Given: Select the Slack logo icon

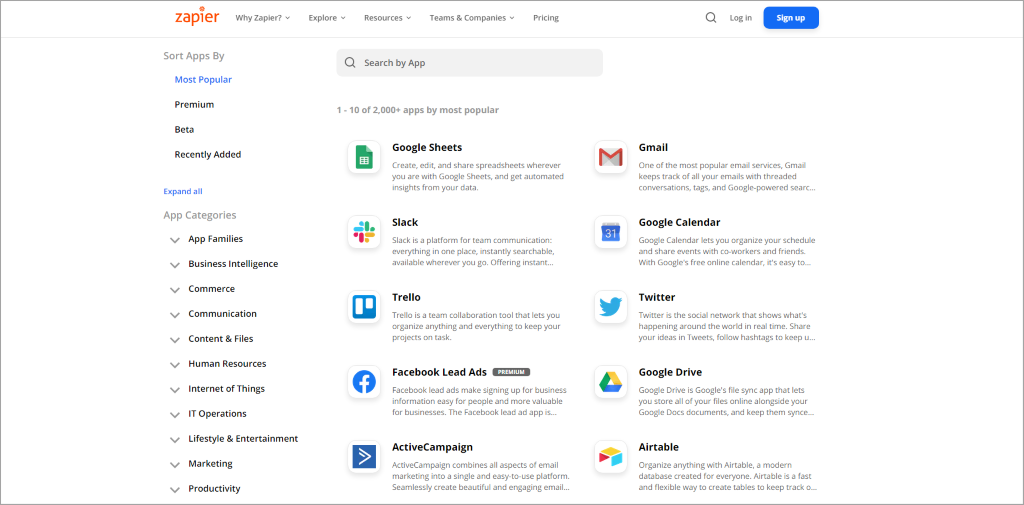Looking at the screenshot, I should [x=364, y=232].
